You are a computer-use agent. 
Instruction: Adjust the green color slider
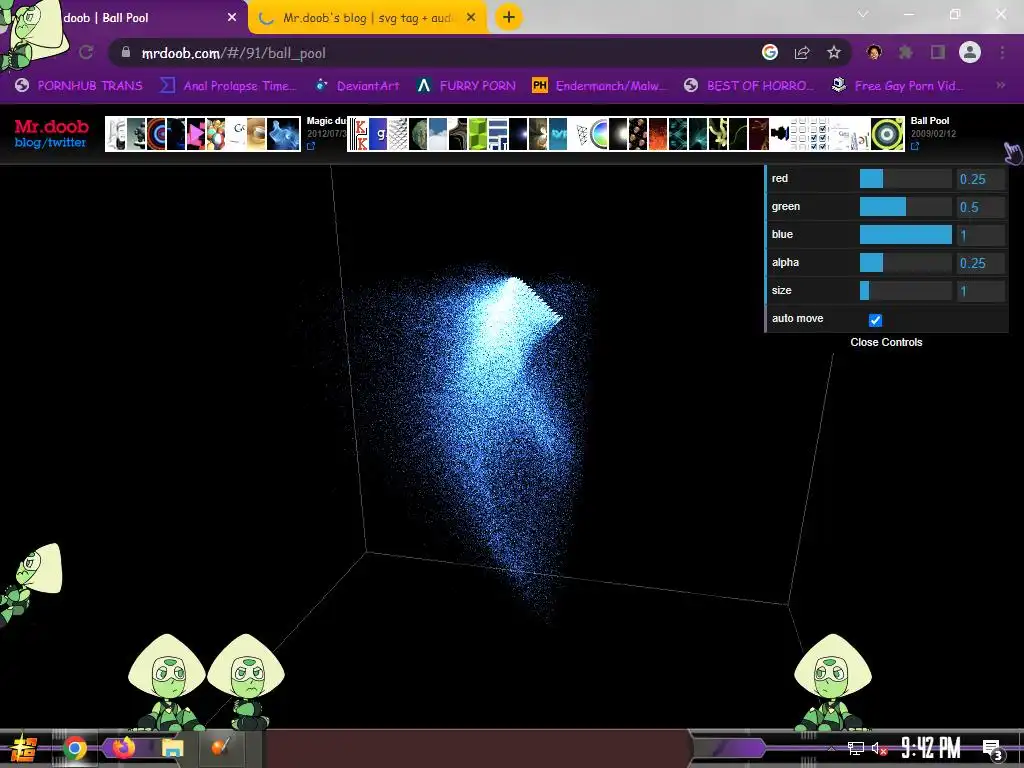[x=905, y=207]
